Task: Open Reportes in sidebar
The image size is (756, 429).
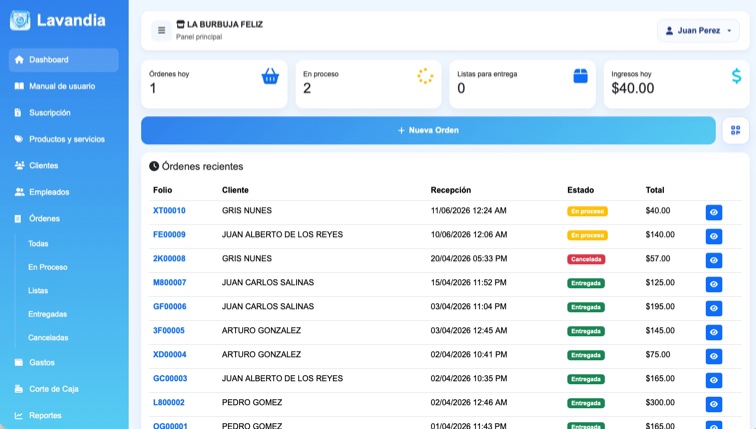Action: [64, 416]
